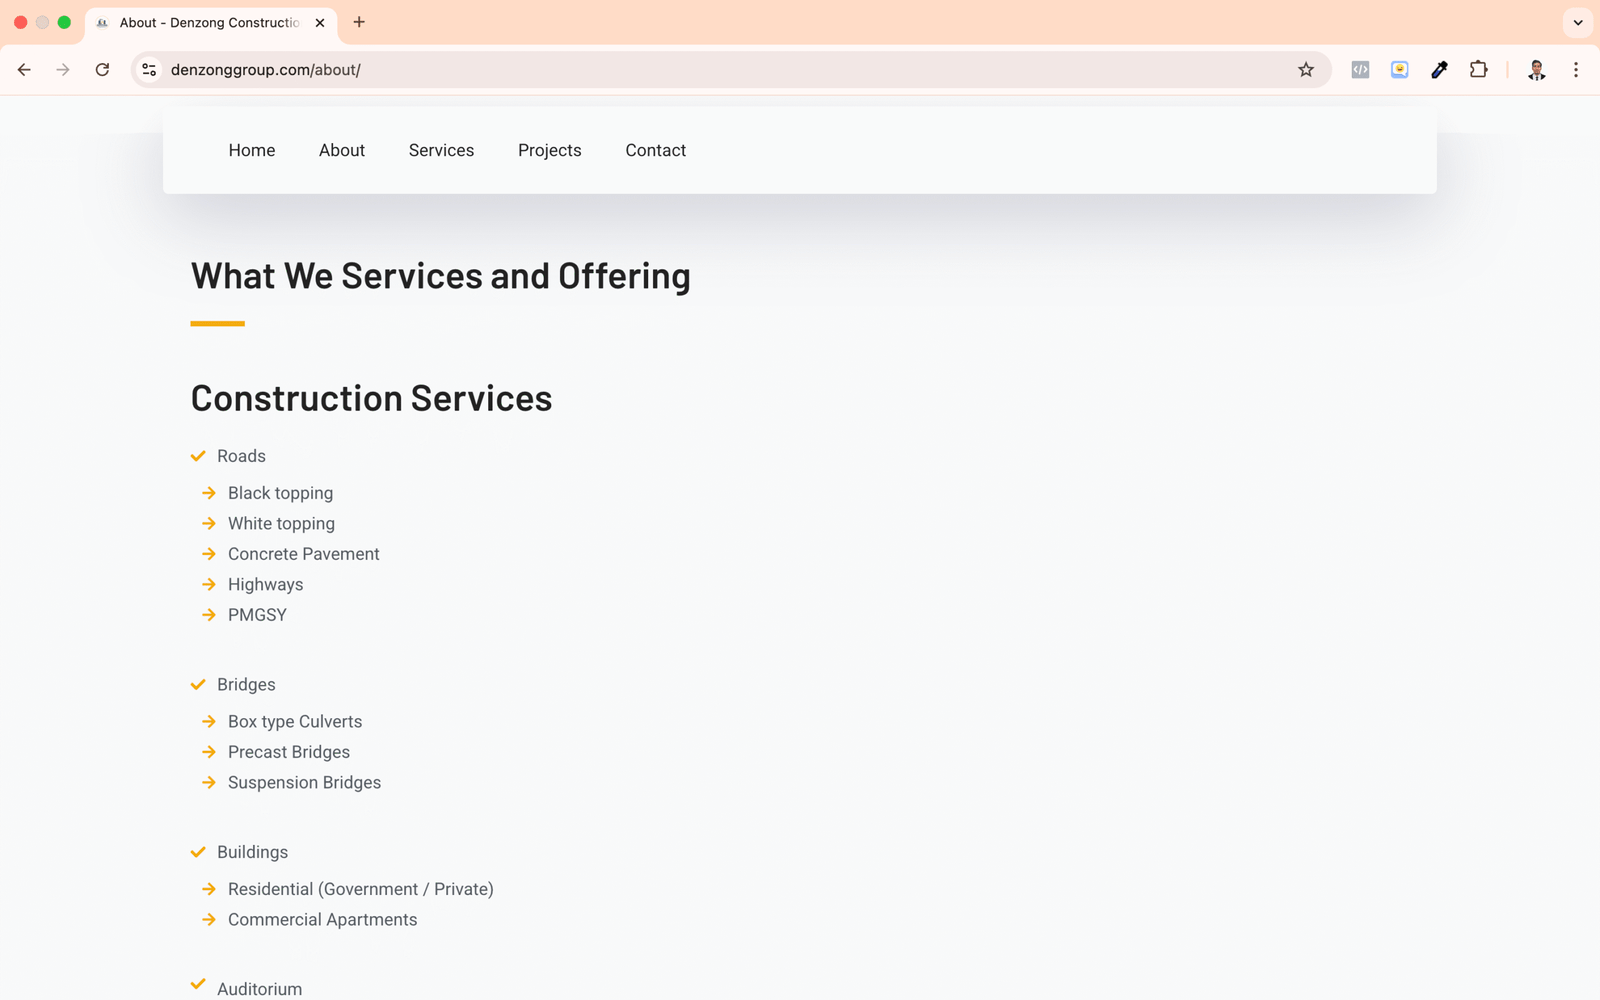Bookmark this page with the star icon
The image size is (1600, 1000).
point(1305,70)
